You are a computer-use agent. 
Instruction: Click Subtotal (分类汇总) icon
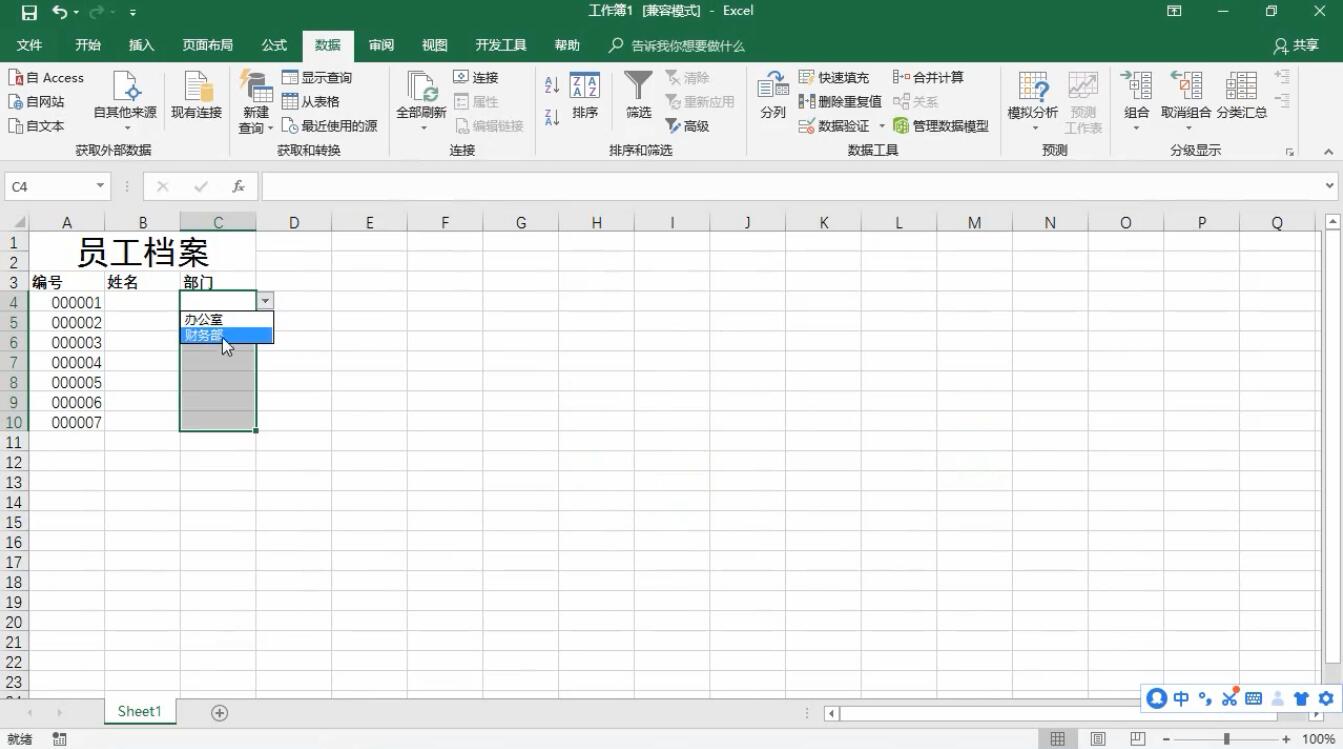1242,96
